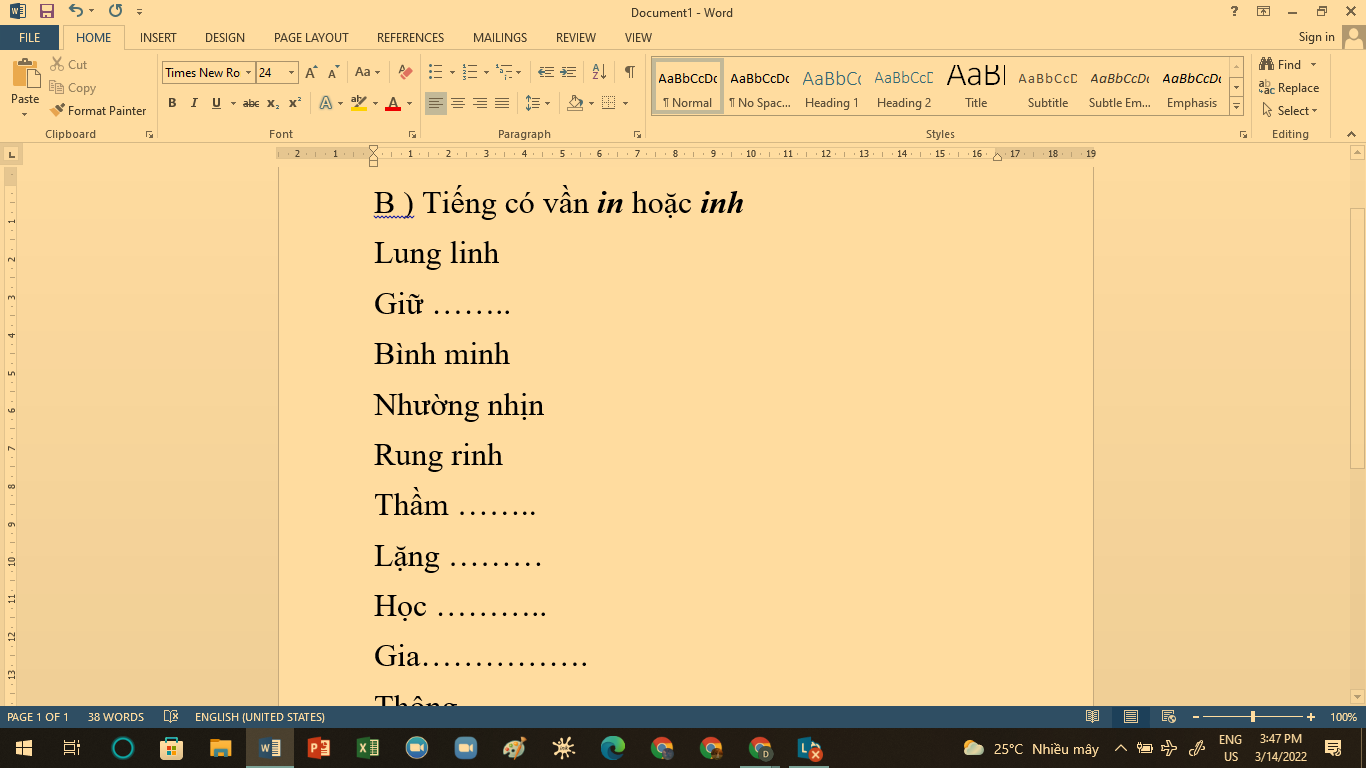The height and width of the screenshot is (768, 1366).
Task: Apply strikethrough formatting
Action: coord(251,103)
